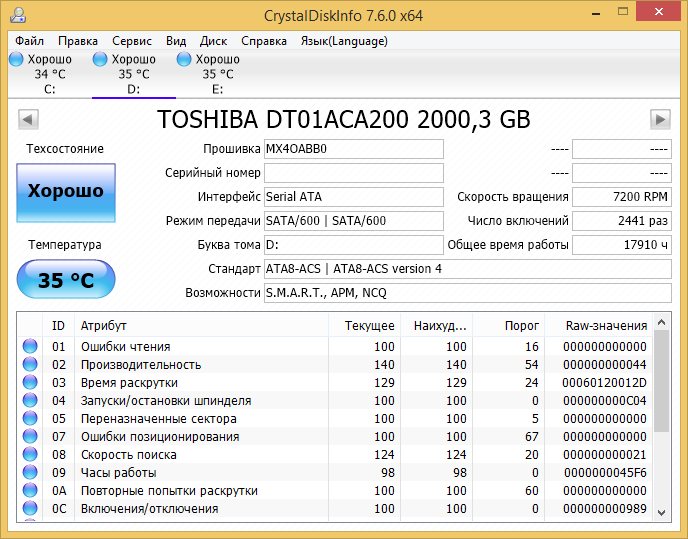Select drive D: status icon
Screen dimensions: 688x539
click(100, 59)
